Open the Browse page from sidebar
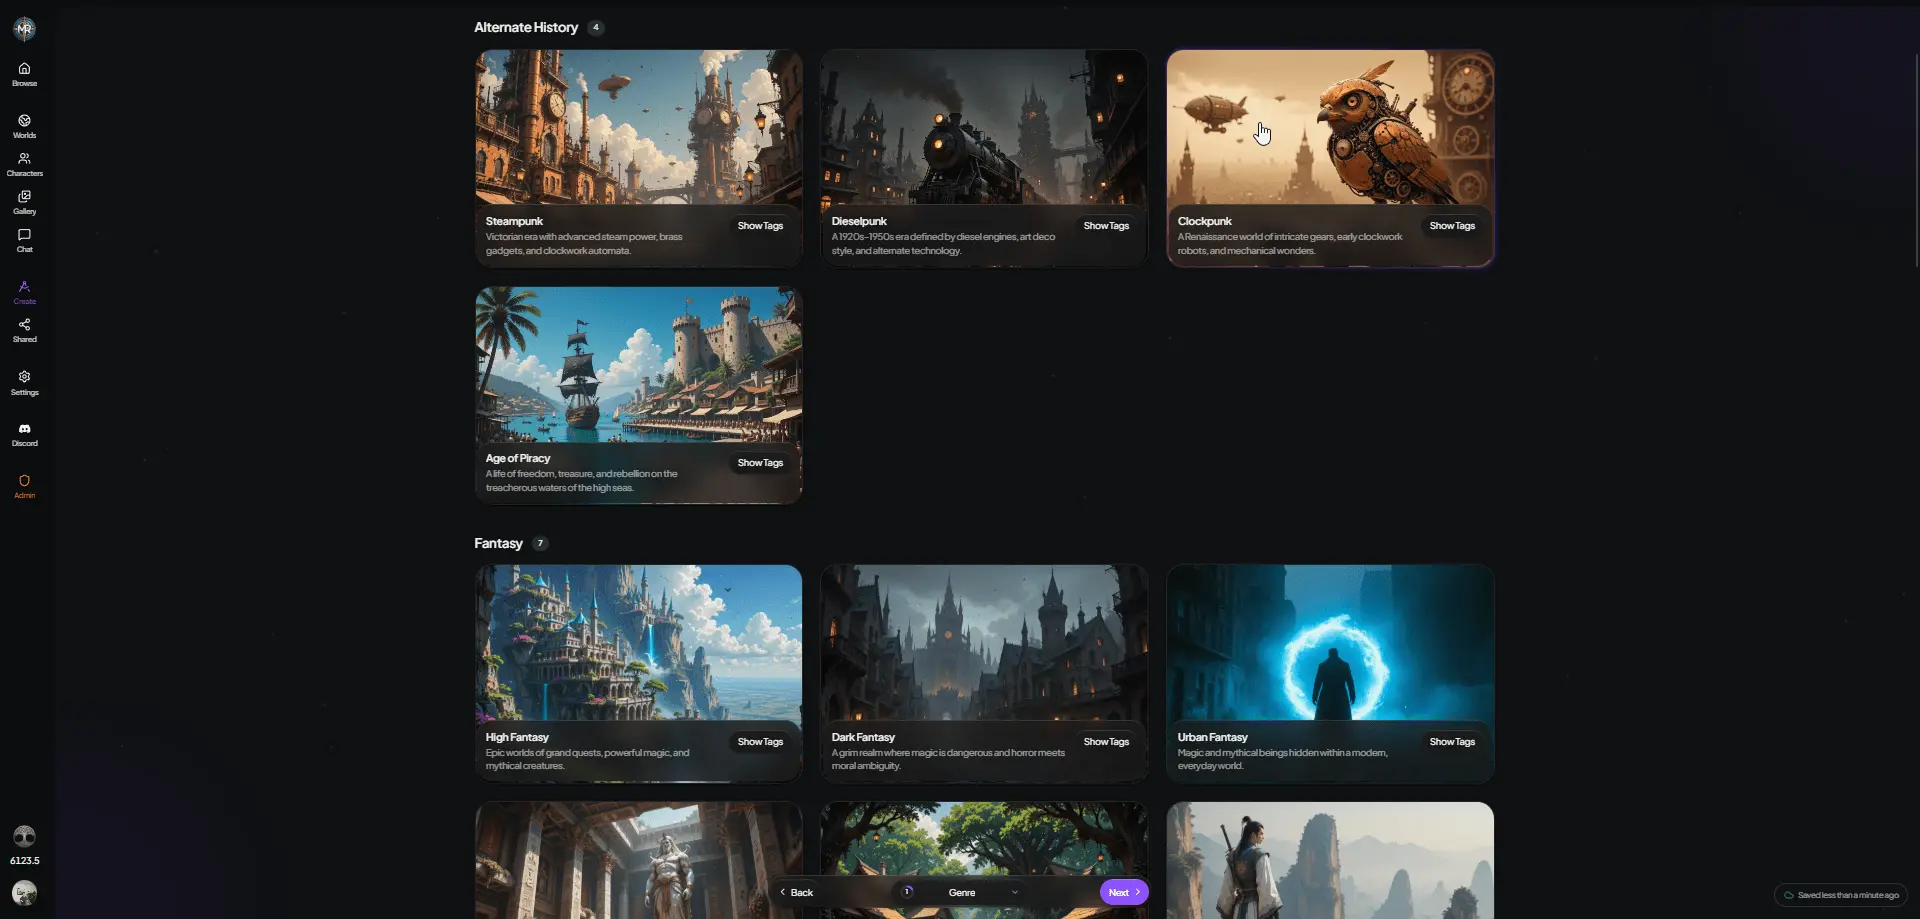Viewport: 1920px width, 919px height. coord(24,74)
